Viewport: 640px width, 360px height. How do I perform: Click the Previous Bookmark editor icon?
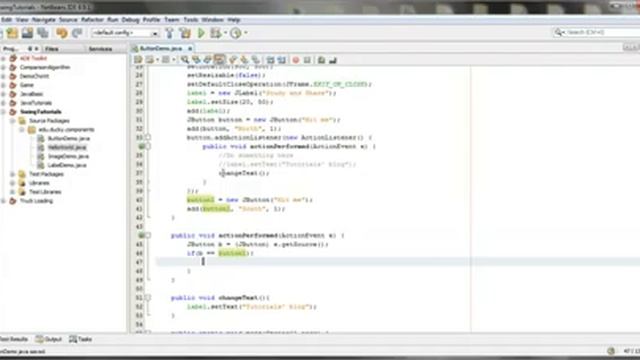(x=233, y=60)
